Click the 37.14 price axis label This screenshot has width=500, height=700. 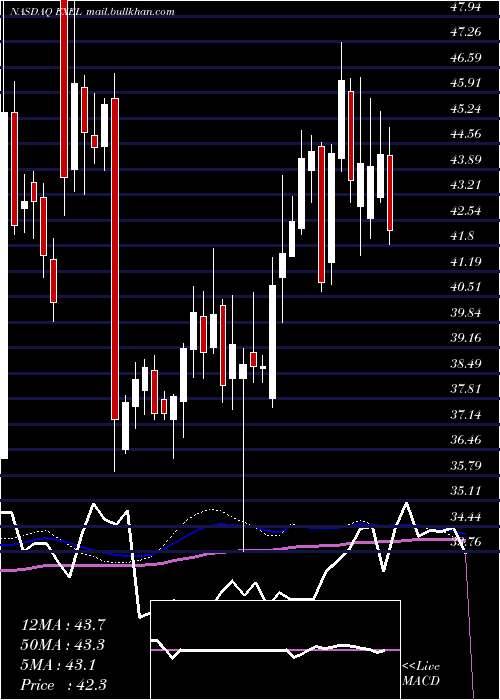pos(466,415)
